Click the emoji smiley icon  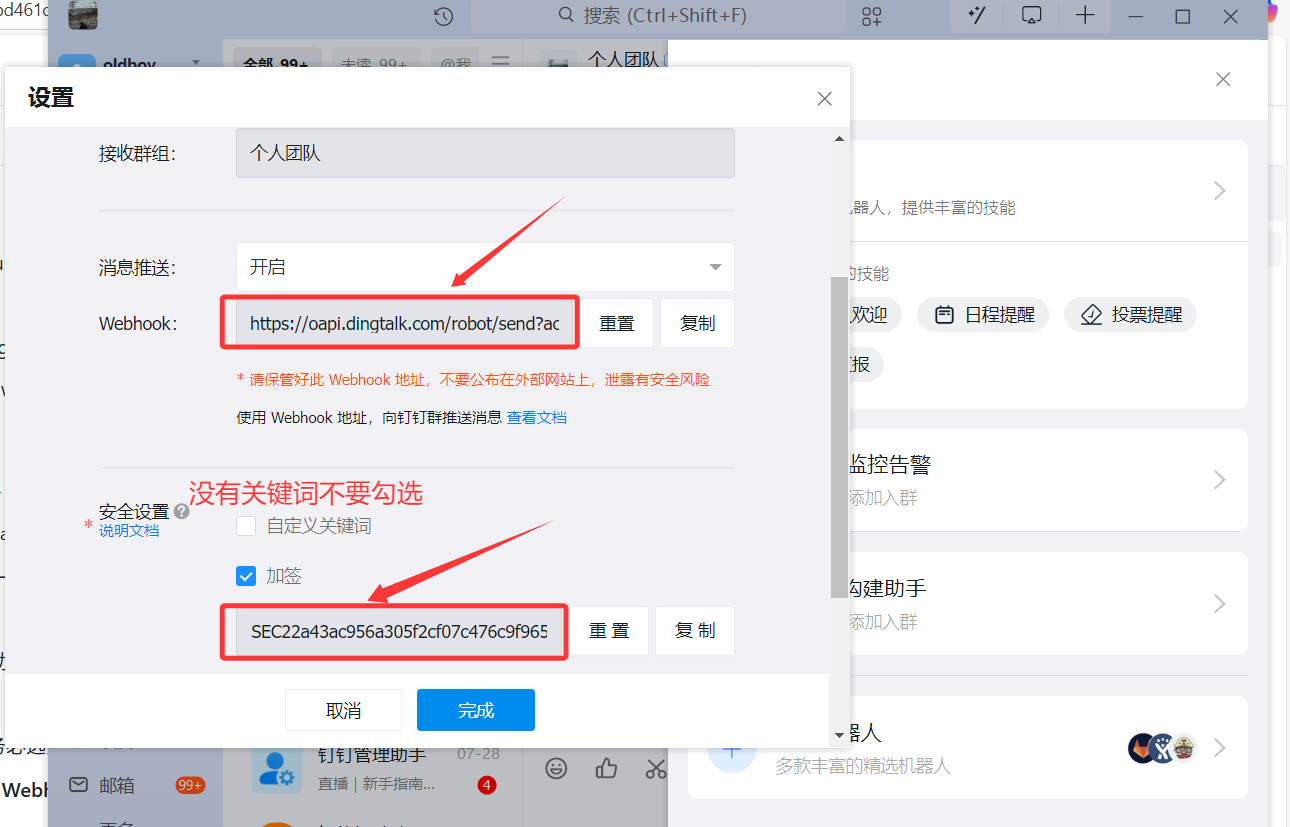point(556,768)
